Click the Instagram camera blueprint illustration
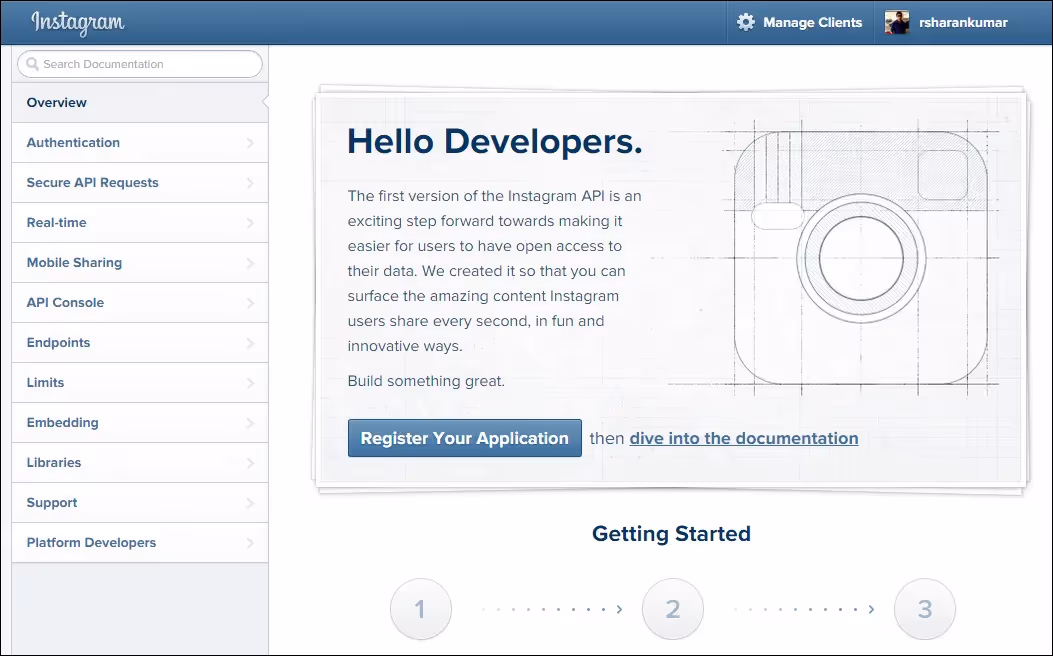 pyautogui.click(x=860, y=259)
